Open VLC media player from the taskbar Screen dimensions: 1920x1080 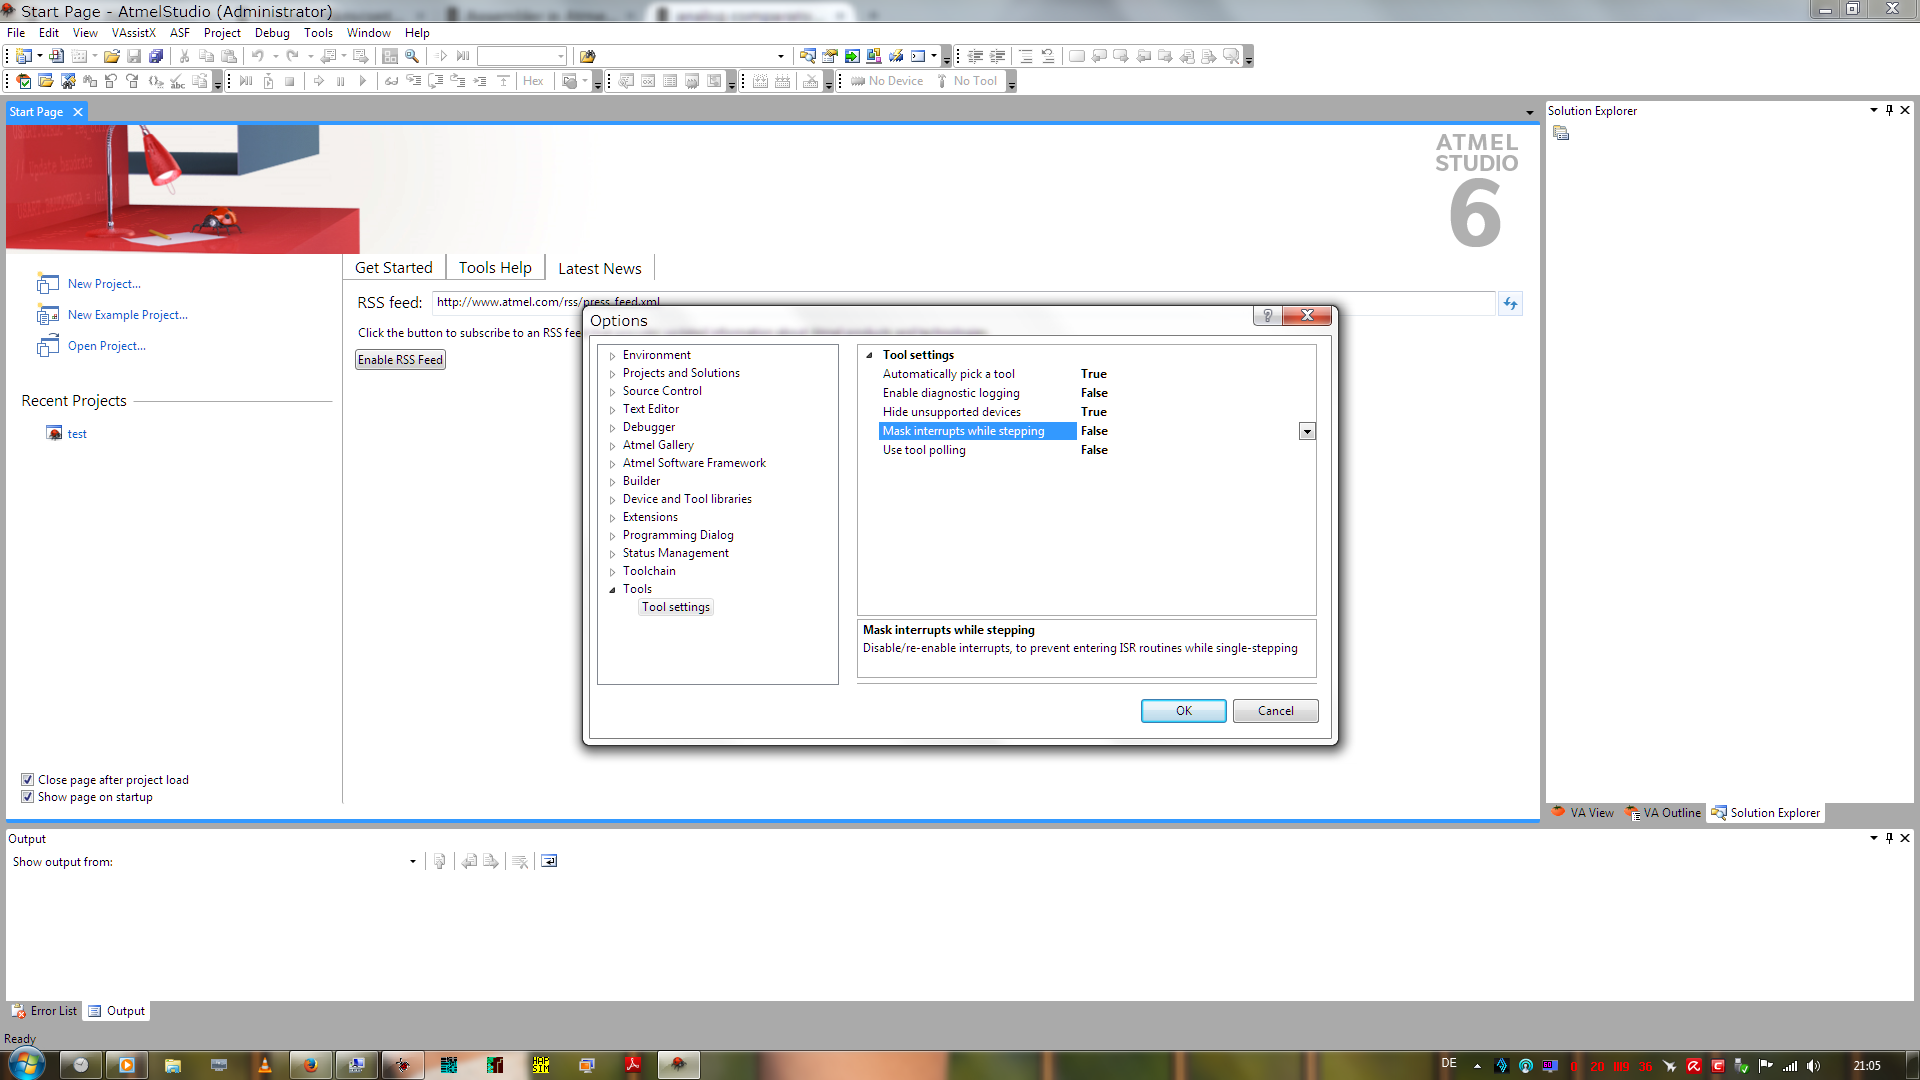point(265,1065)
